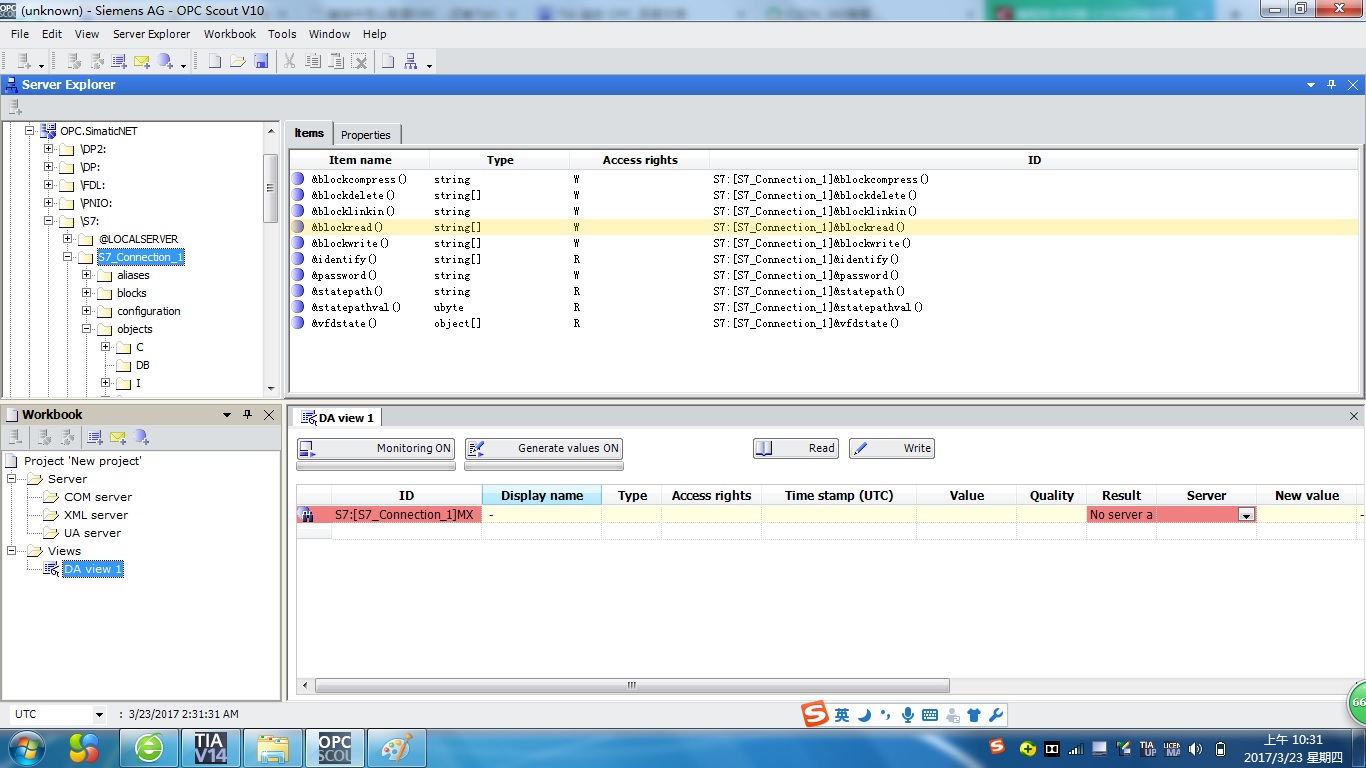The height and width of the screenshot is (768, 1366).
Task: Click the Open folder toolbar icon
Action: [237, 61]
